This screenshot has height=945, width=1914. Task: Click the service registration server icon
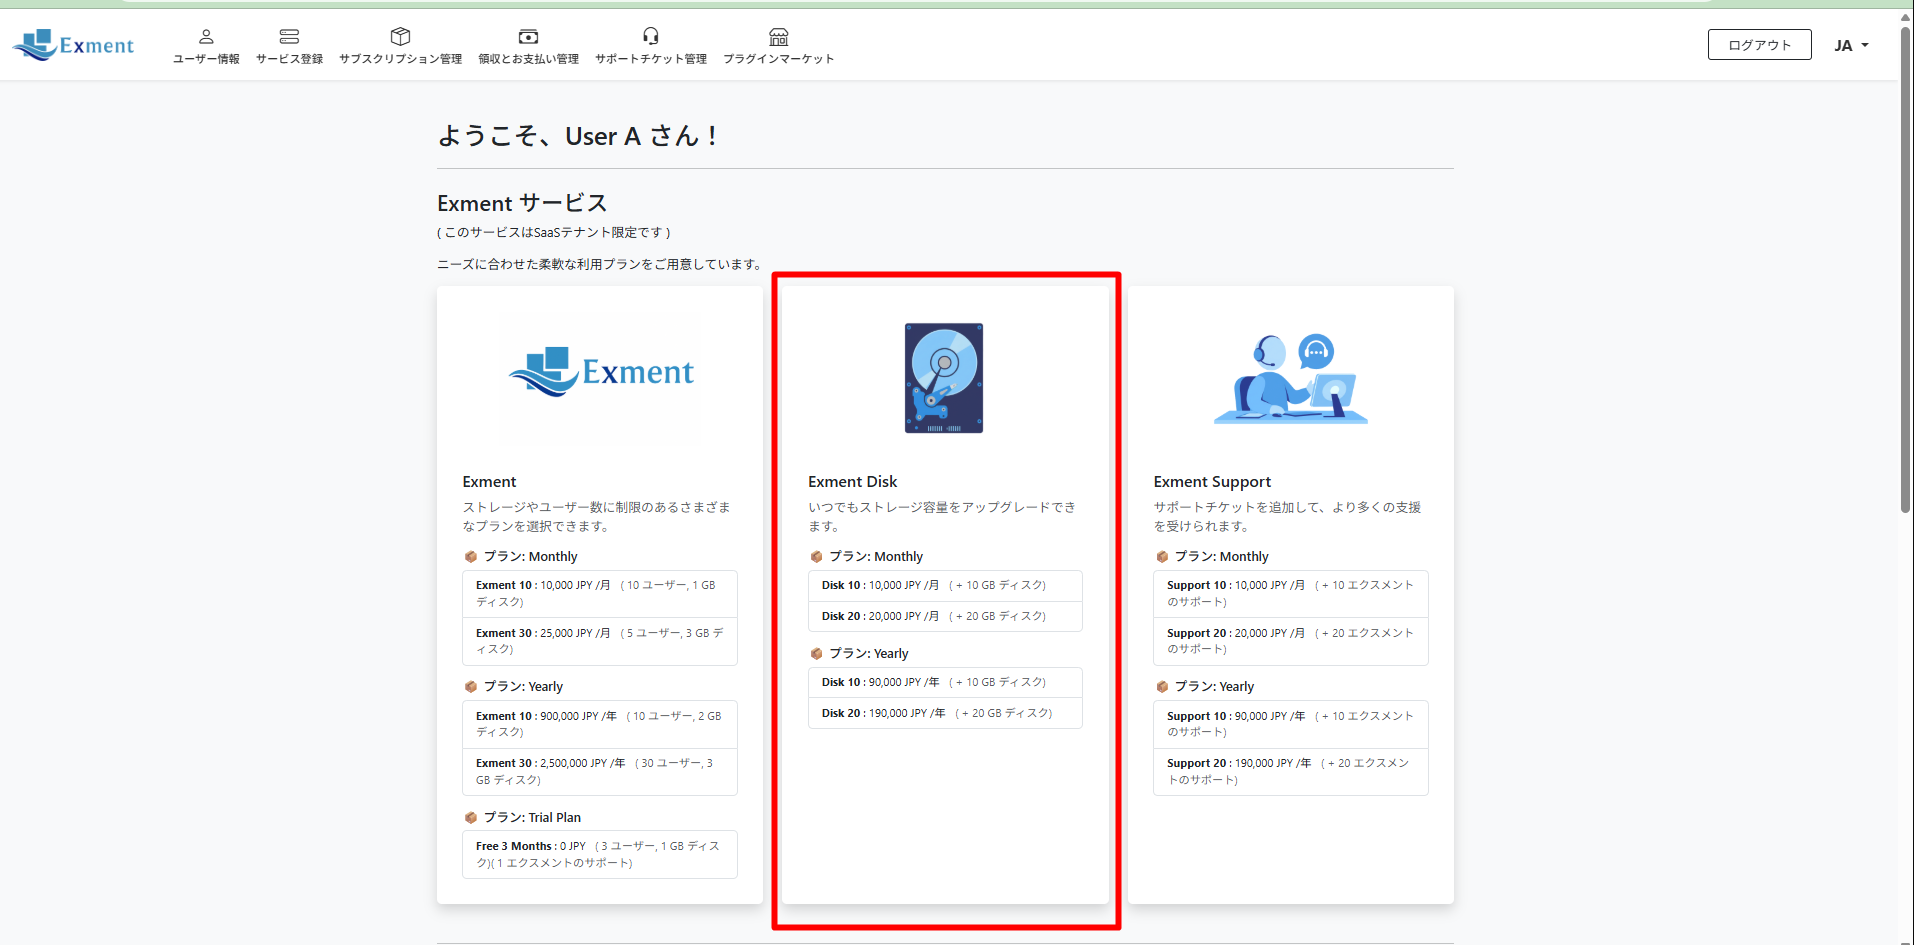289,37
